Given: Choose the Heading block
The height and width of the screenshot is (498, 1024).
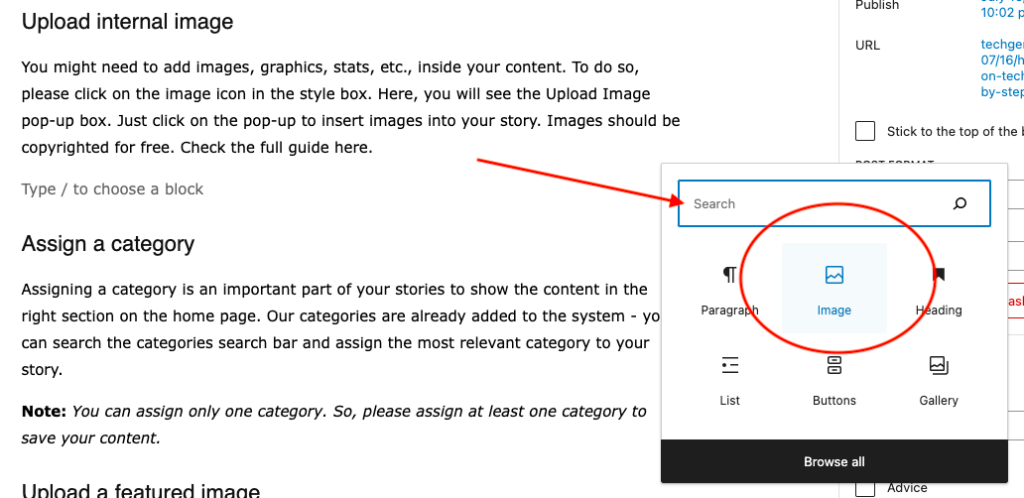Looking at the screenshot, I should pyautogui.click(x=938, y=288).
